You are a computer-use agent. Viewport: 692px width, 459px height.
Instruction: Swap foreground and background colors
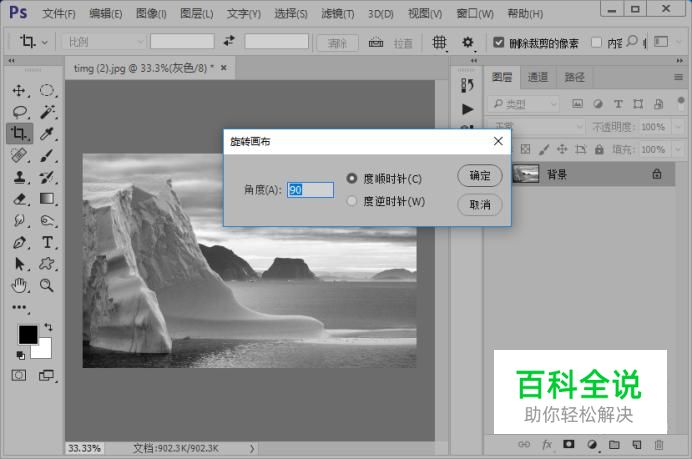click(x=48, y=327)
